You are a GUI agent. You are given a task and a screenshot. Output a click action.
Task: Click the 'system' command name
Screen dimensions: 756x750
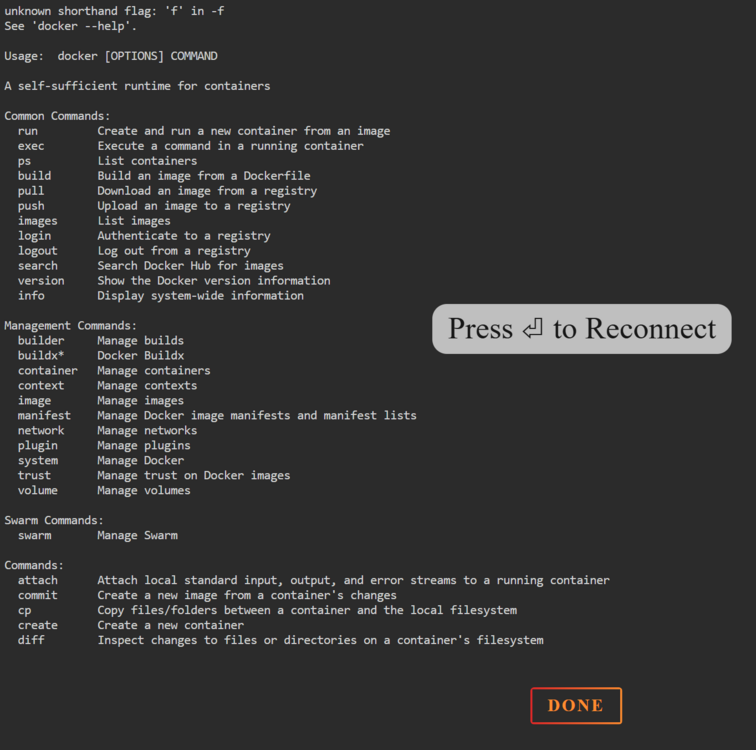[x=38, y=460]
